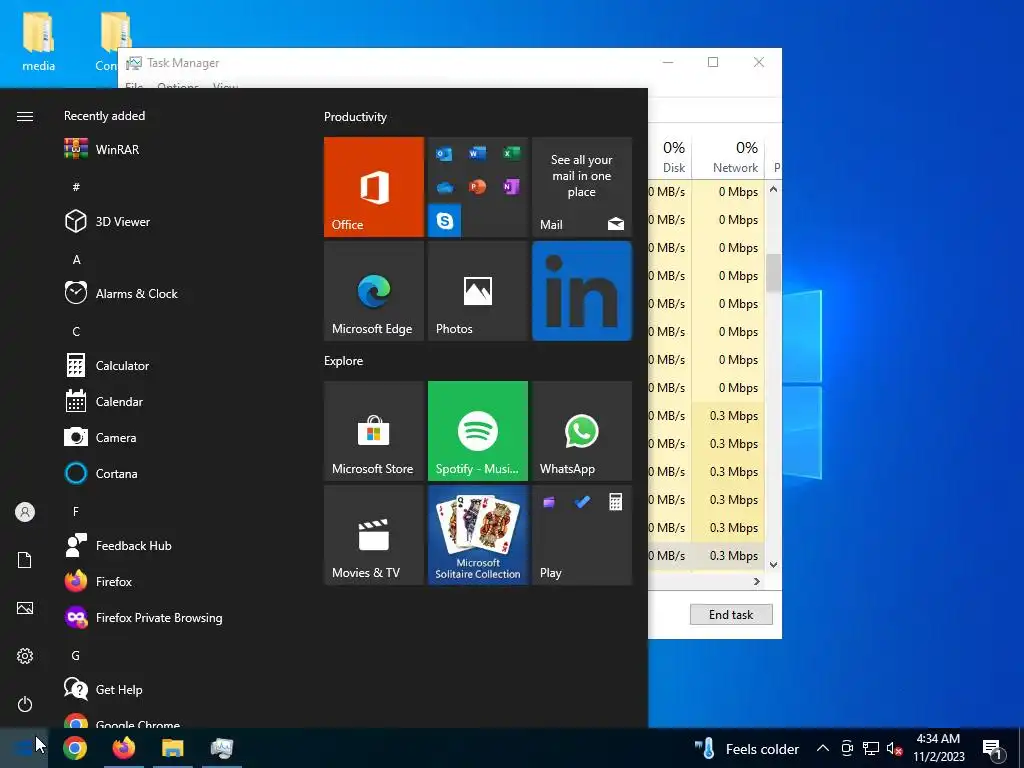Image resolution: width=1024 pixels, height=768 pixels.
Task: Open the clock showing 4:34 AM
Action: pos(938,748)
